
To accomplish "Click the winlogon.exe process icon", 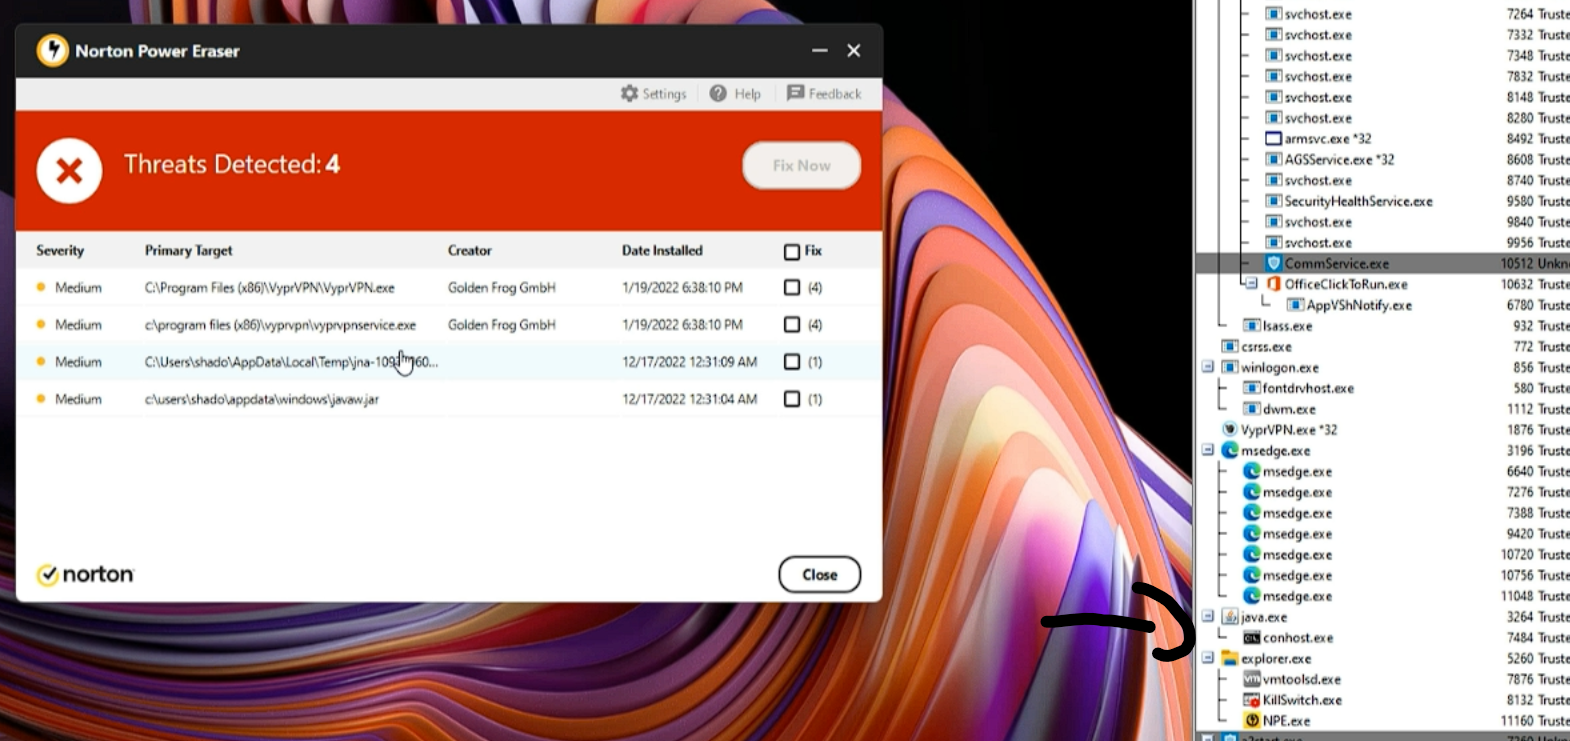I will 1230,368.
